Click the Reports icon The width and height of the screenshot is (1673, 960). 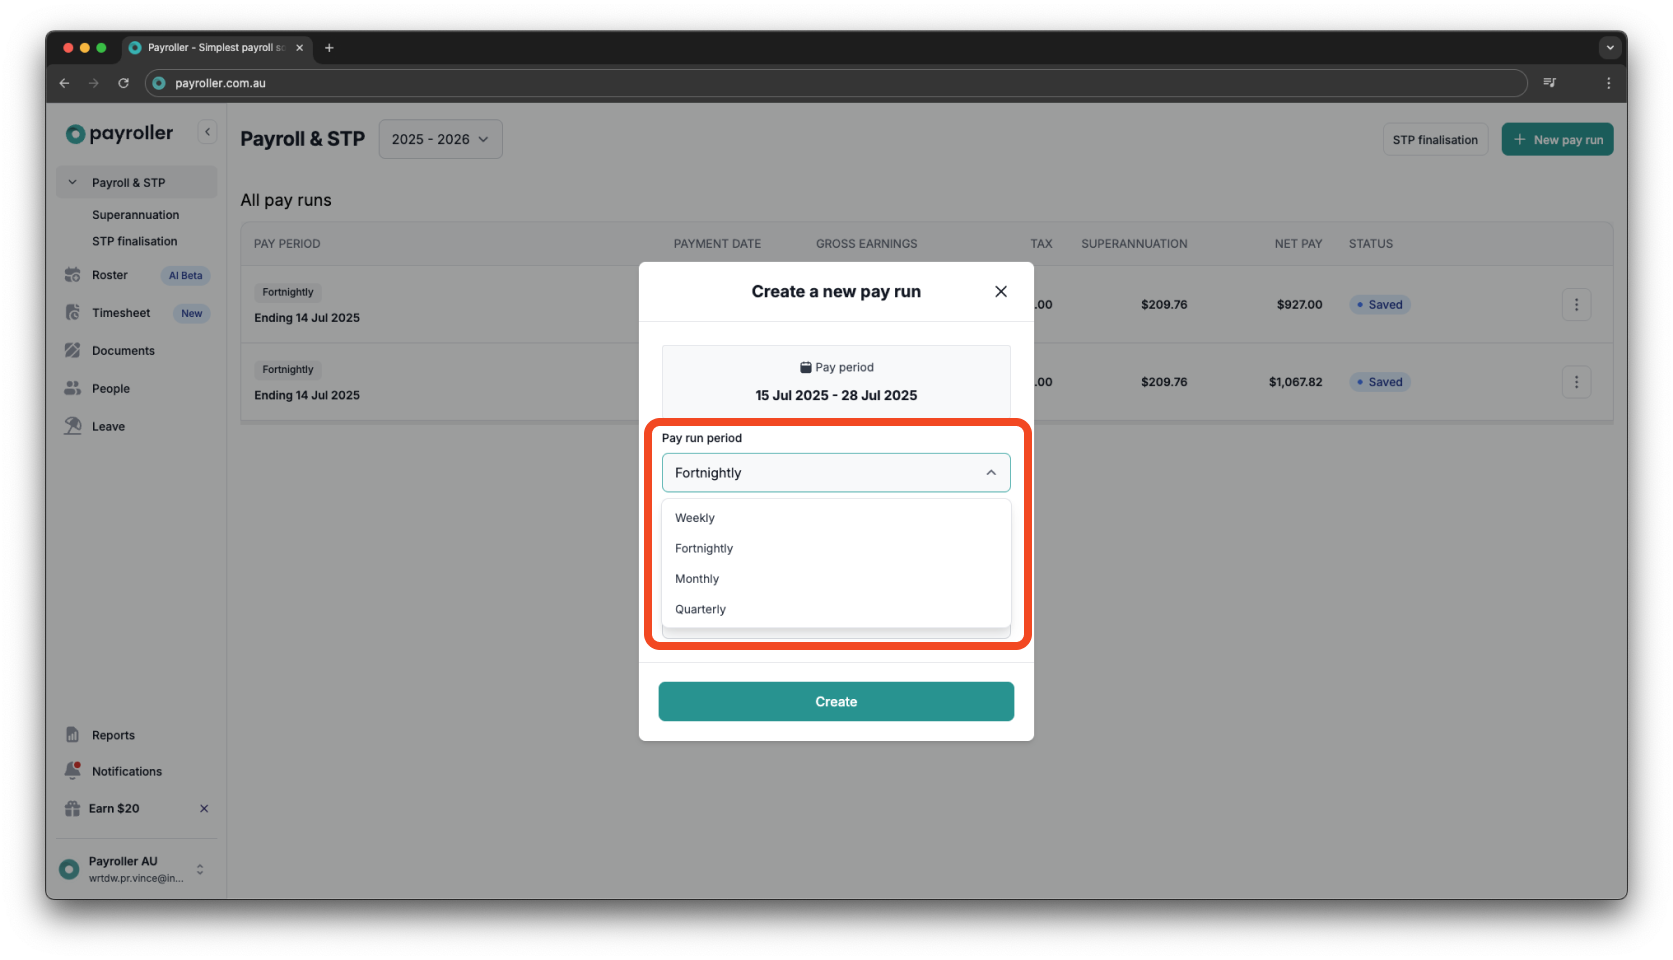[73, 734]
